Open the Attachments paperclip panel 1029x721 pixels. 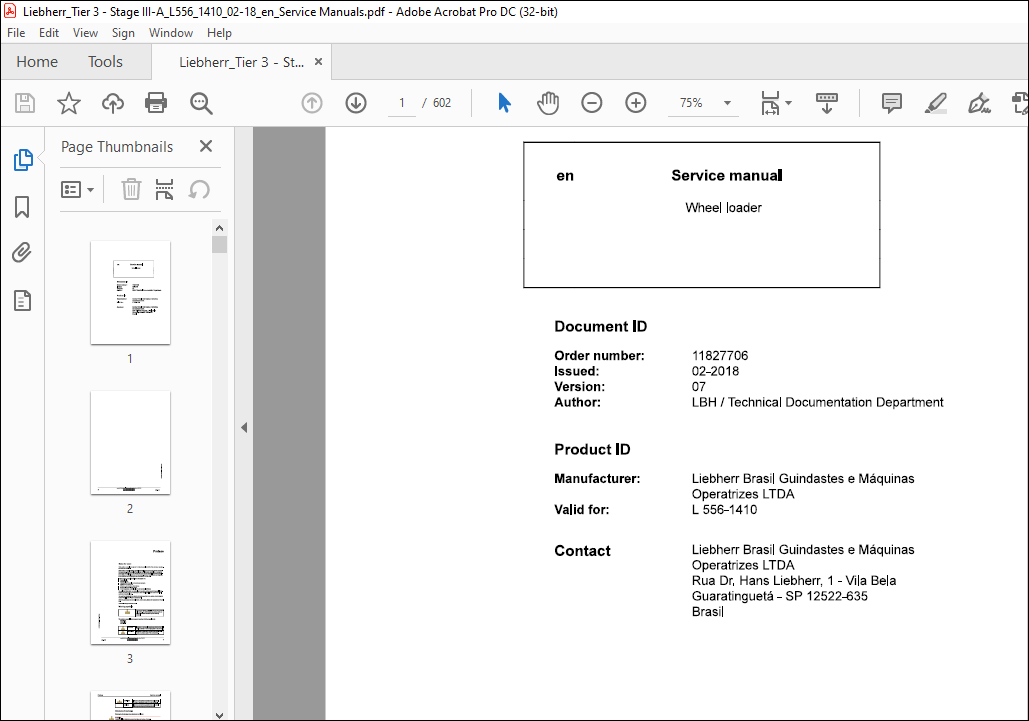tap(22, 253)
